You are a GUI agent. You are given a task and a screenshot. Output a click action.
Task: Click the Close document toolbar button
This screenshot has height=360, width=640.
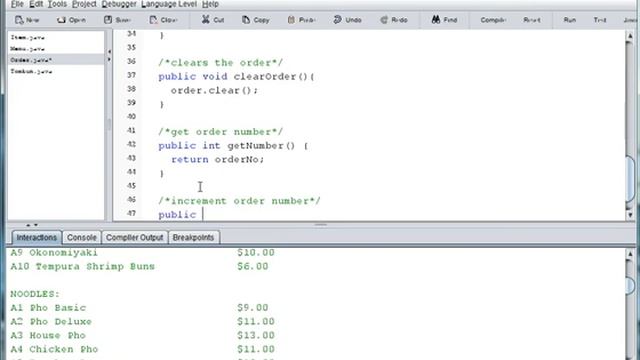tap(163, 20)
